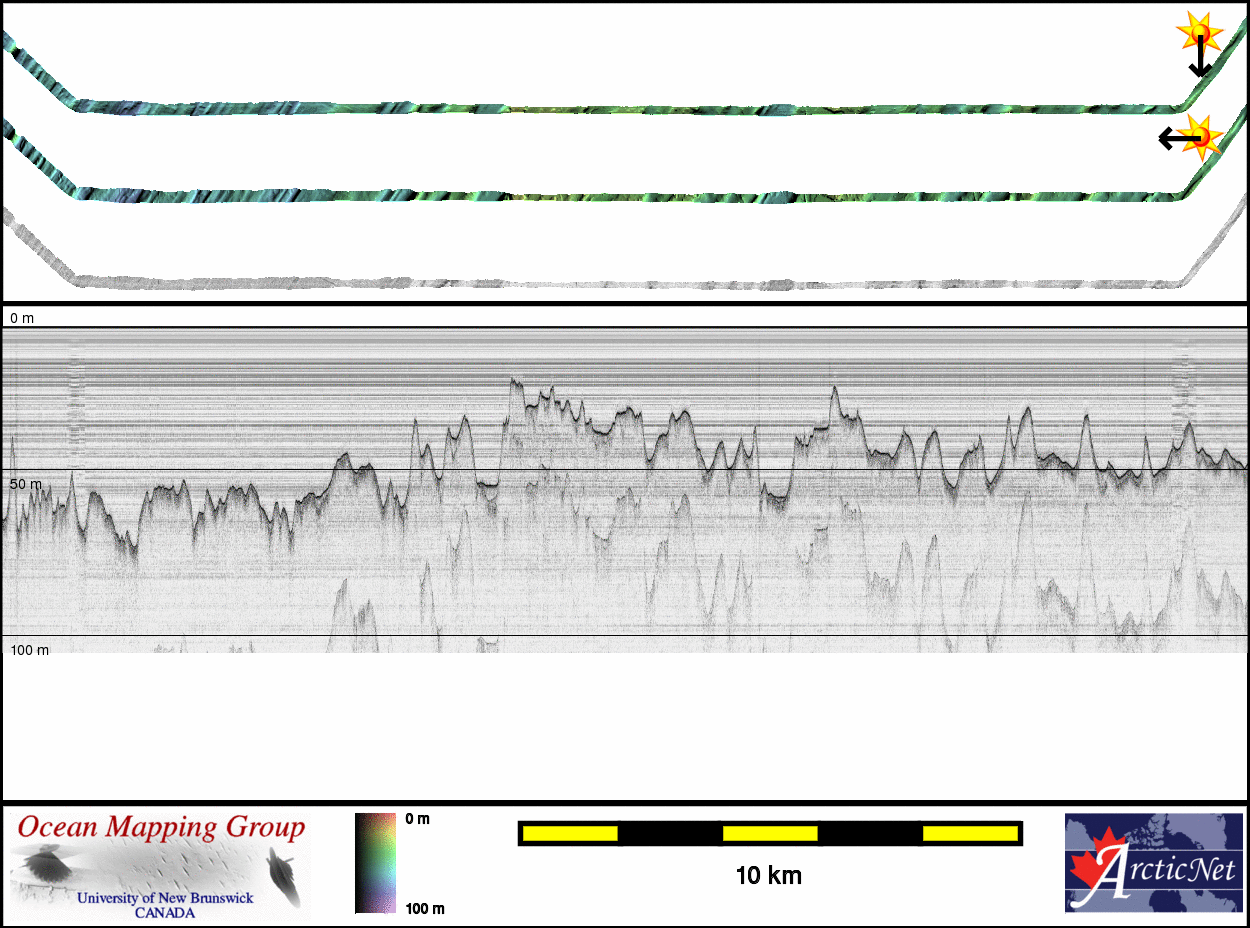Click the rightmost yellow segment of the scale bar

tap(969, 833)
